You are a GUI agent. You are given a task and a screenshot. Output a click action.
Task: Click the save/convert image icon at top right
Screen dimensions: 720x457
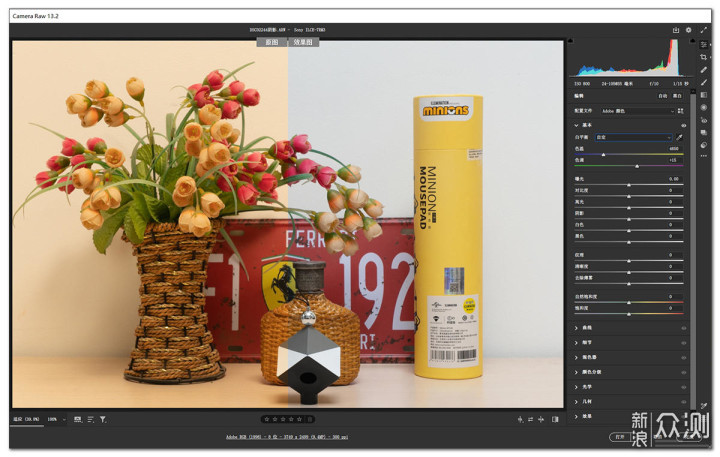point(676,30)
